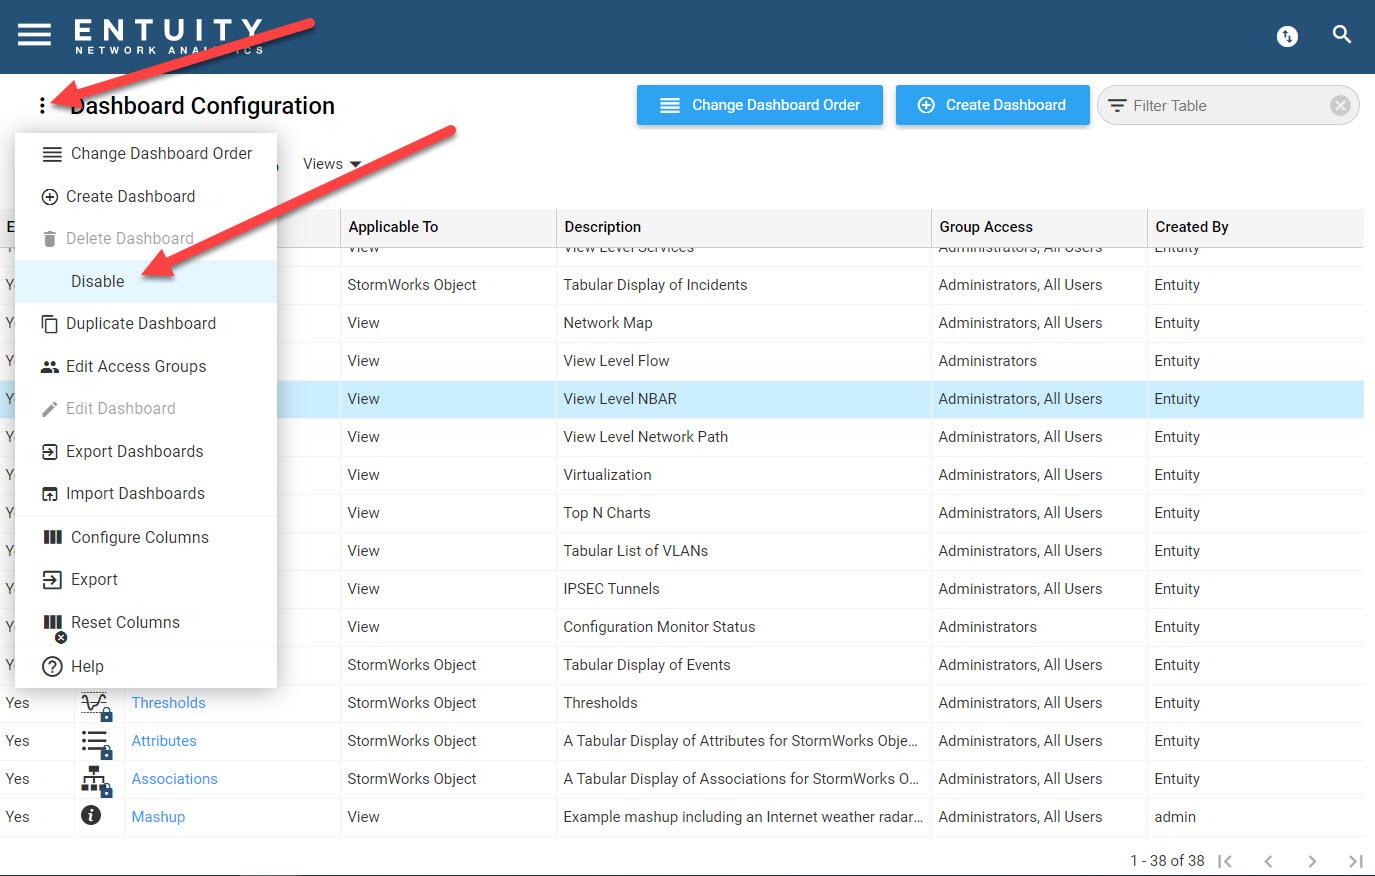
Task: Select the View Level Network Path cell
Action: coord(743,437)
